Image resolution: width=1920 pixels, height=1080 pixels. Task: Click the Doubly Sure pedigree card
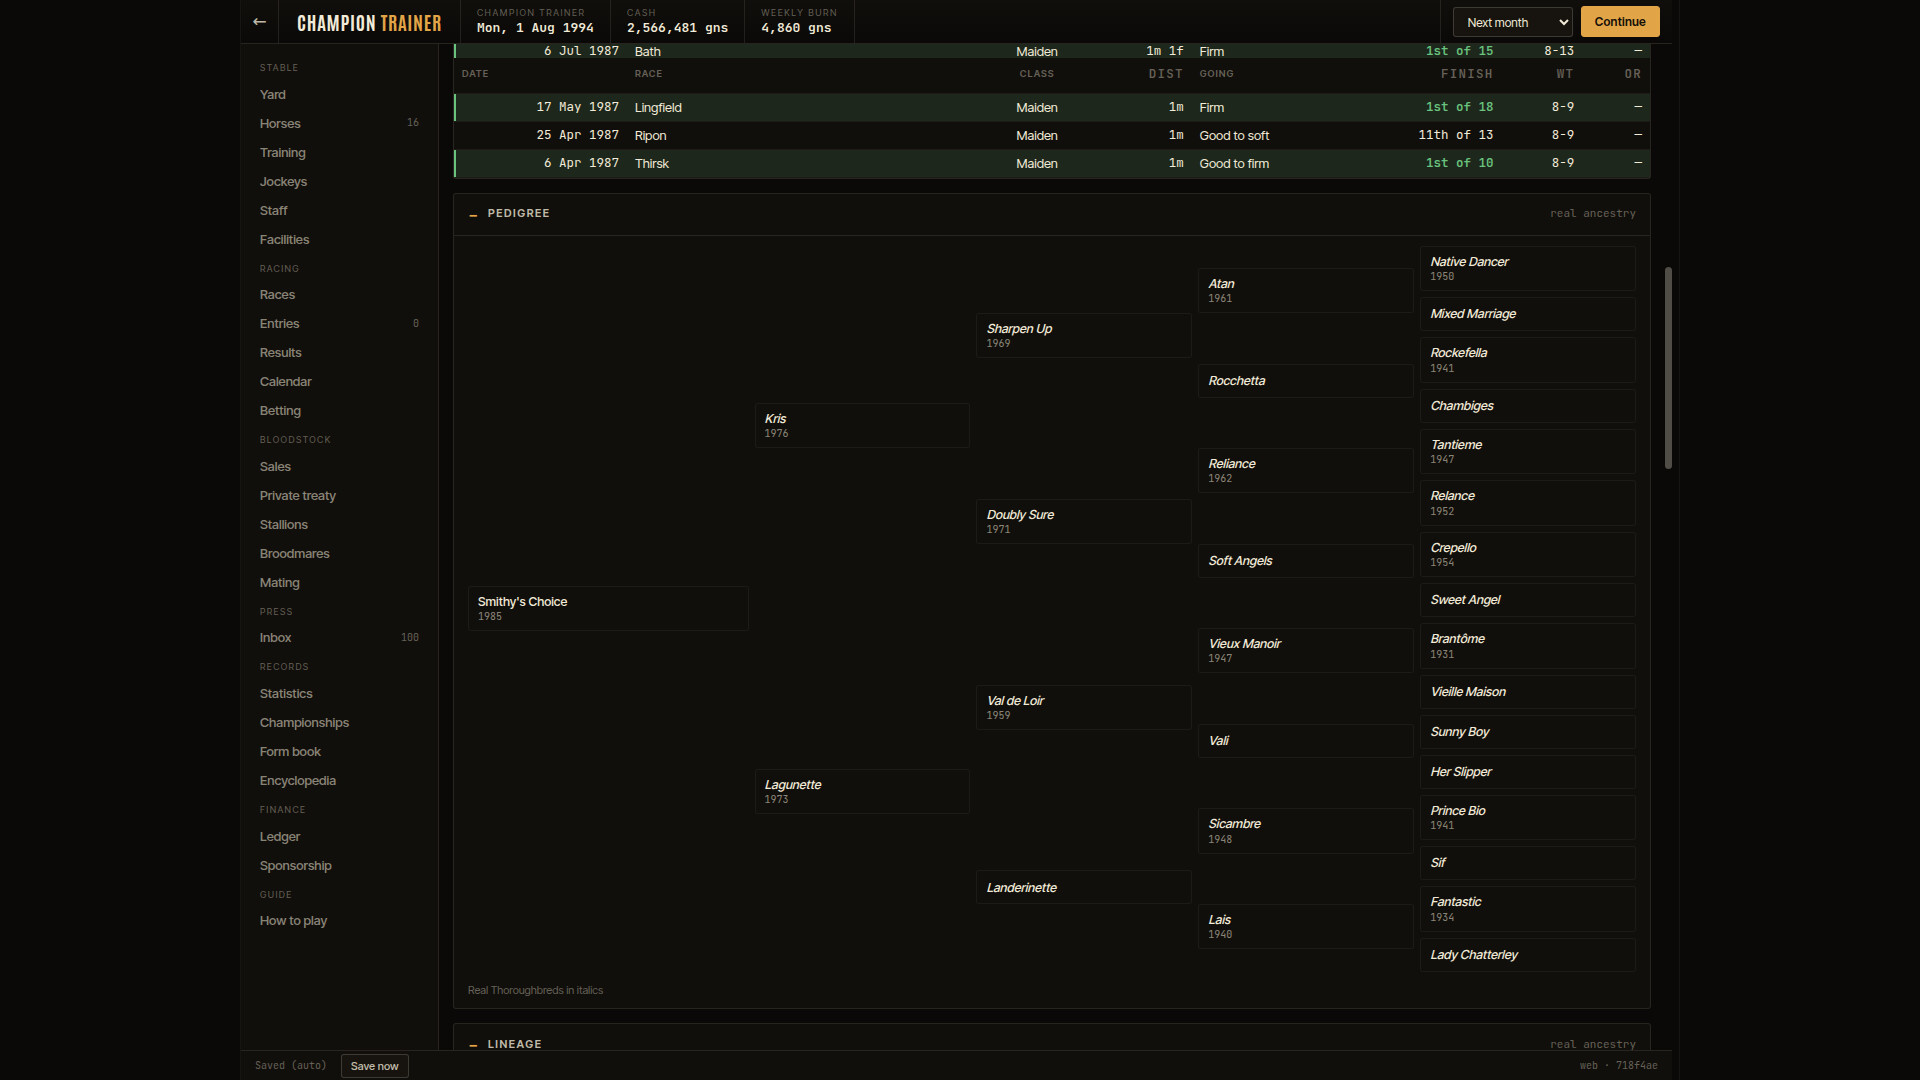point(1083,522)
